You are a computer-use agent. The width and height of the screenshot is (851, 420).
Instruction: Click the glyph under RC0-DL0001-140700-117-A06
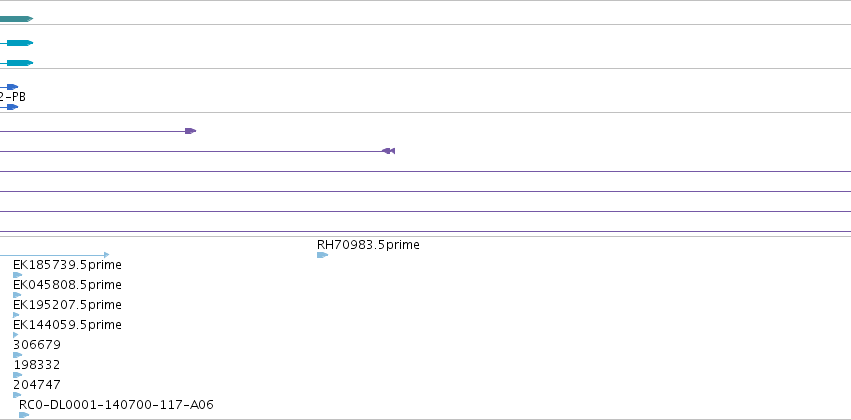click(x=24, y=415)
